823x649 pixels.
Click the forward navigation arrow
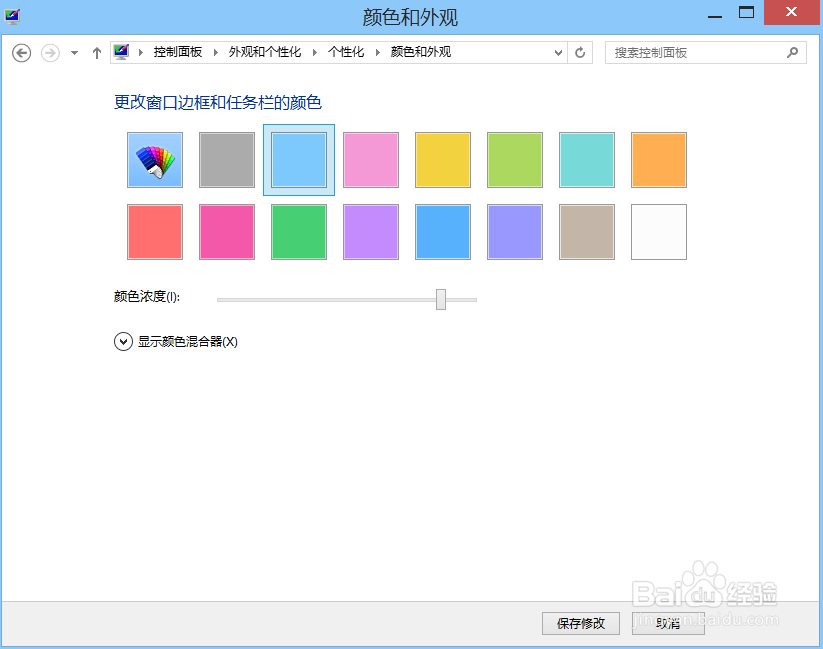48,52
